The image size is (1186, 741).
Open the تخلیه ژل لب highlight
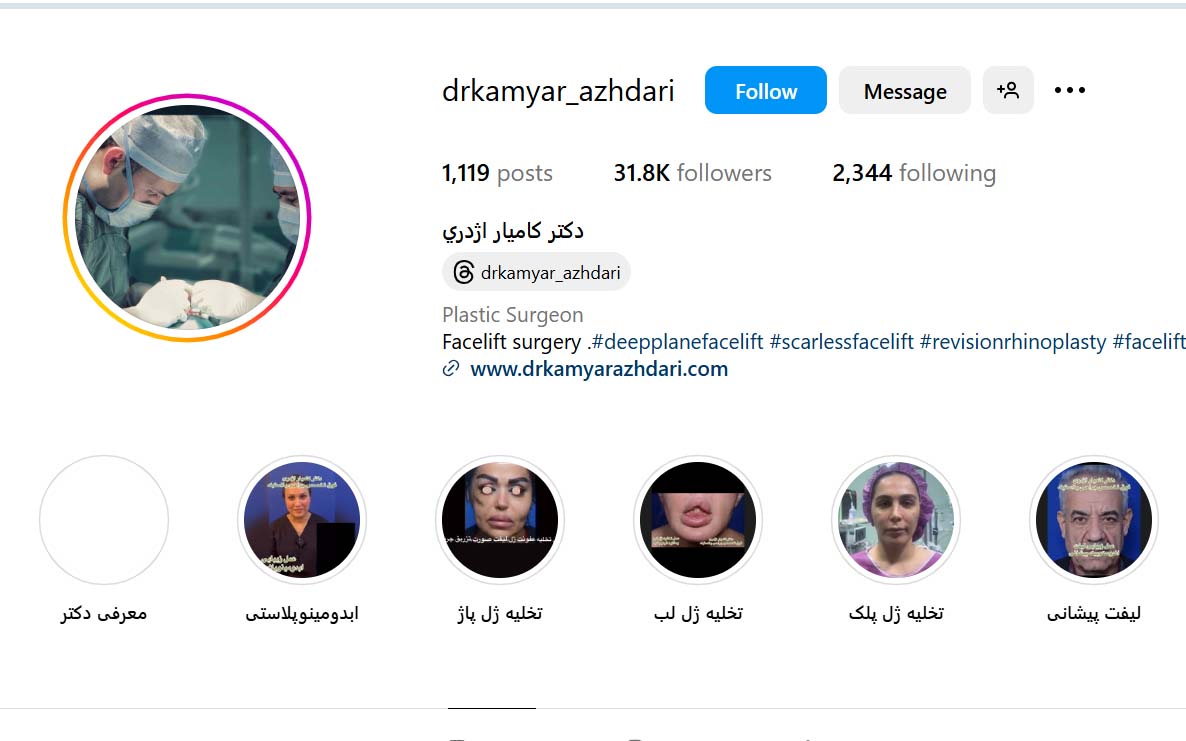(698, 519)
